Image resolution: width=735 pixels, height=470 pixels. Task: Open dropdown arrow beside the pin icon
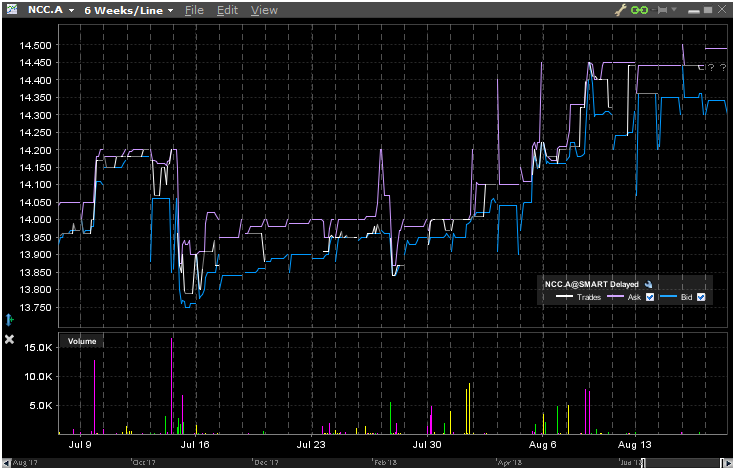tap(674, 10)
